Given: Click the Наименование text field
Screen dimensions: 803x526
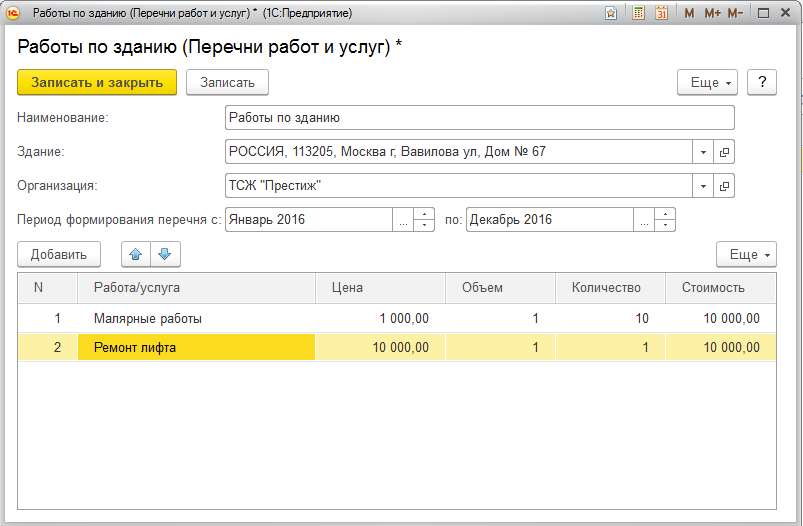Looking at the screenshot, I should (x=479, y=118).
